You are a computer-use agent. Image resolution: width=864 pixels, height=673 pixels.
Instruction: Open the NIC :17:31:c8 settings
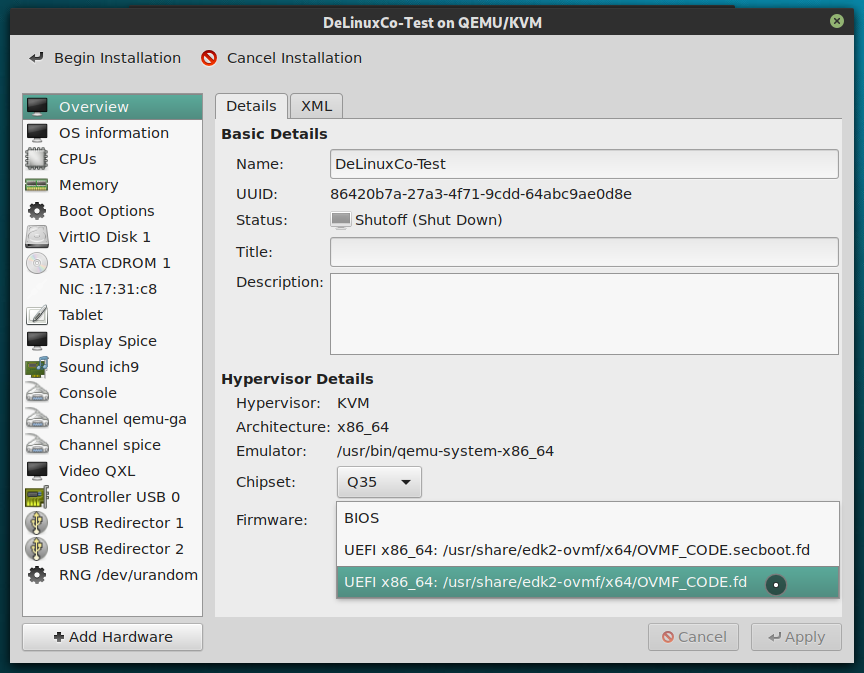[113, 288]
